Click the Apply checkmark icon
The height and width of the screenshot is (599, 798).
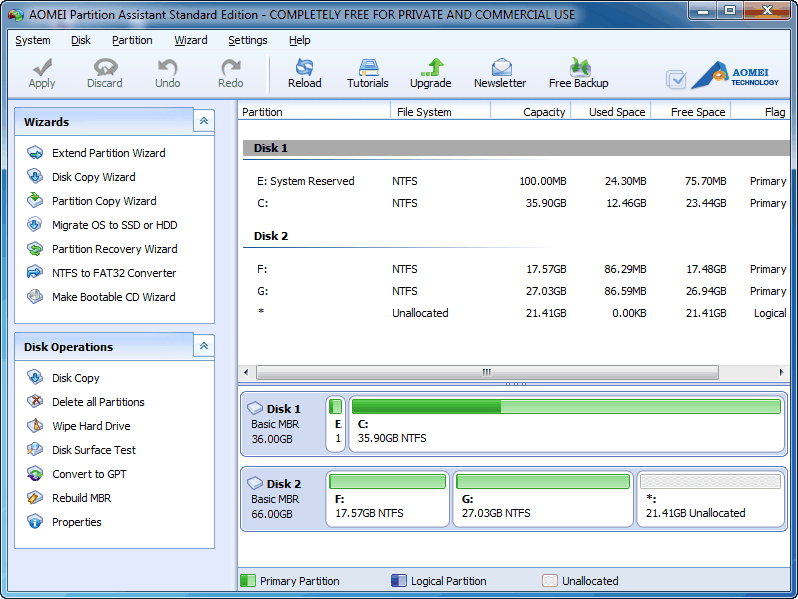(x=42, y=66)
